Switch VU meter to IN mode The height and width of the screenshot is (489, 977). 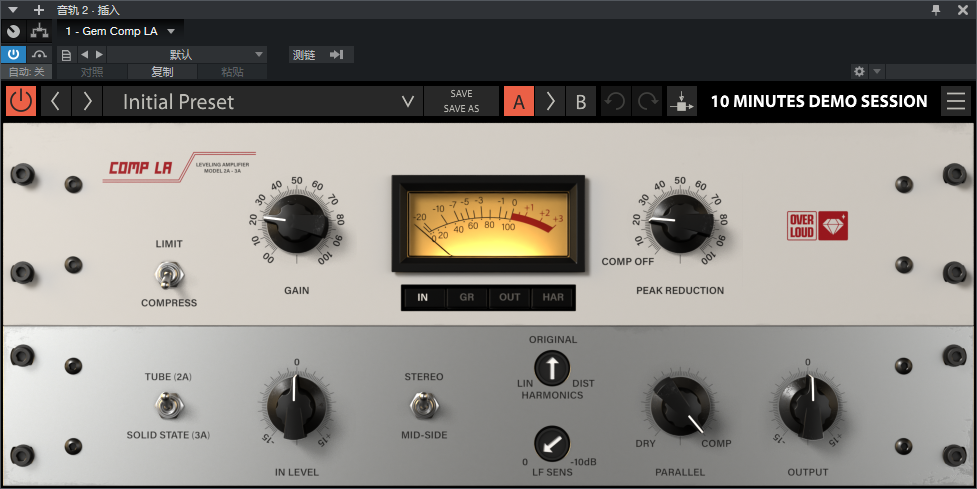(x=422, y=297)
